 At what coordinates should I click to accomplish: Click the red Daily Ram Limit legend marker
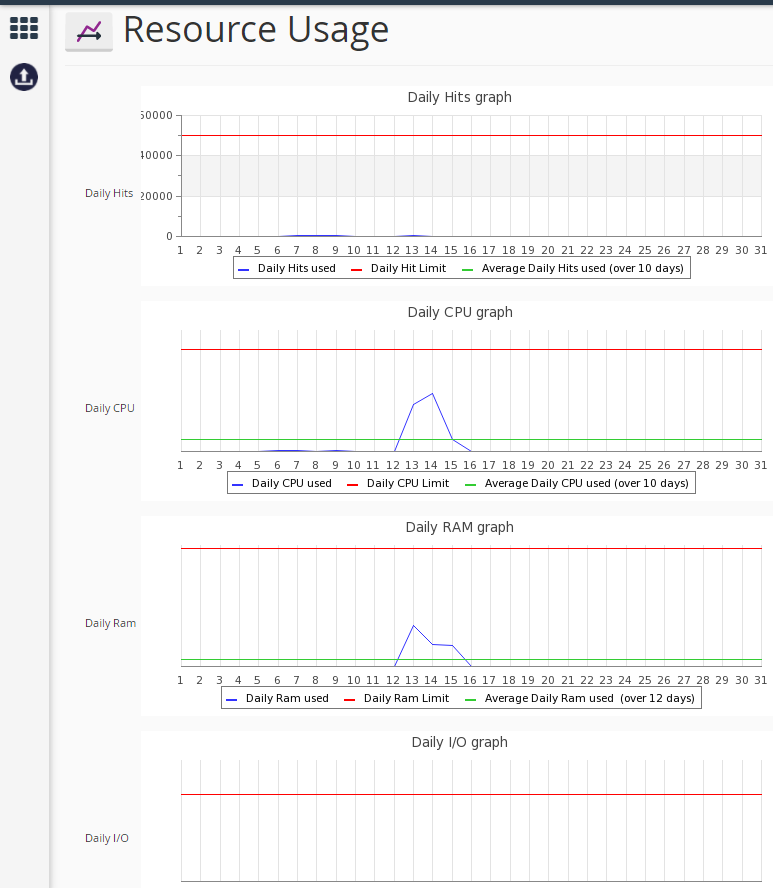tap(349, 700)
